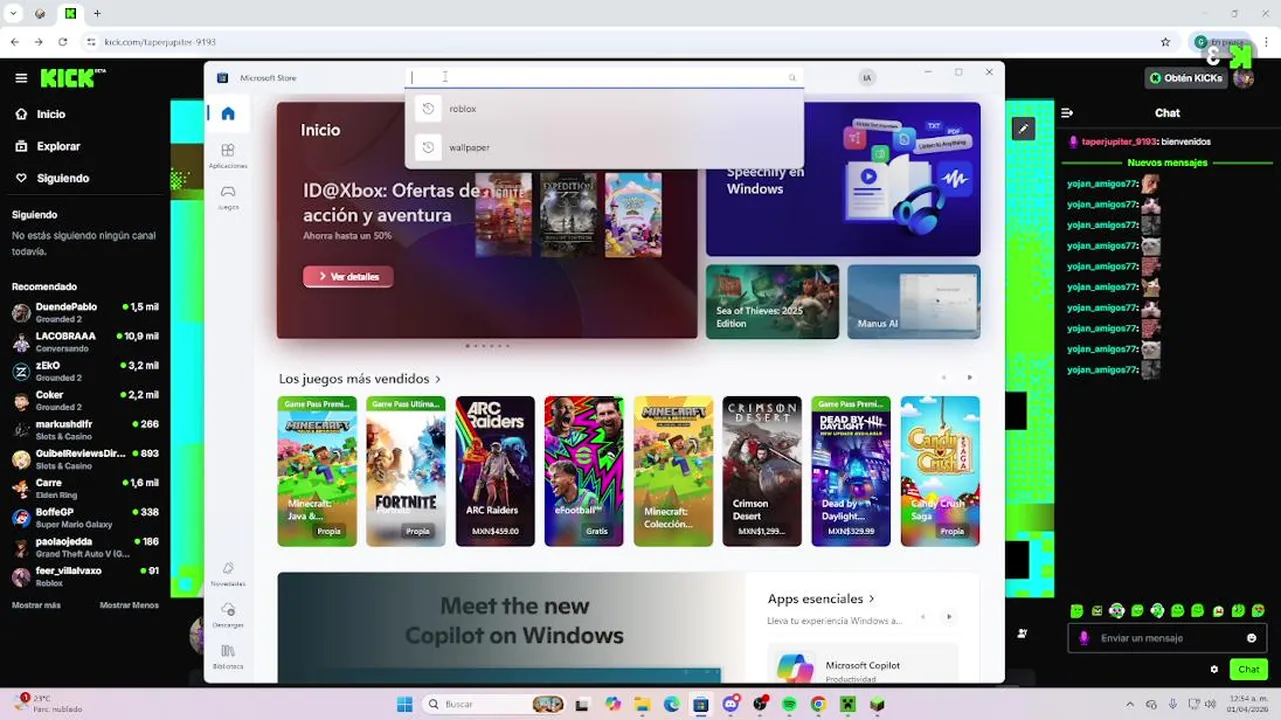This screenshot has height=720, width=1281.
Task: Show next essential apps with right arrow
Action: point(949,617)
